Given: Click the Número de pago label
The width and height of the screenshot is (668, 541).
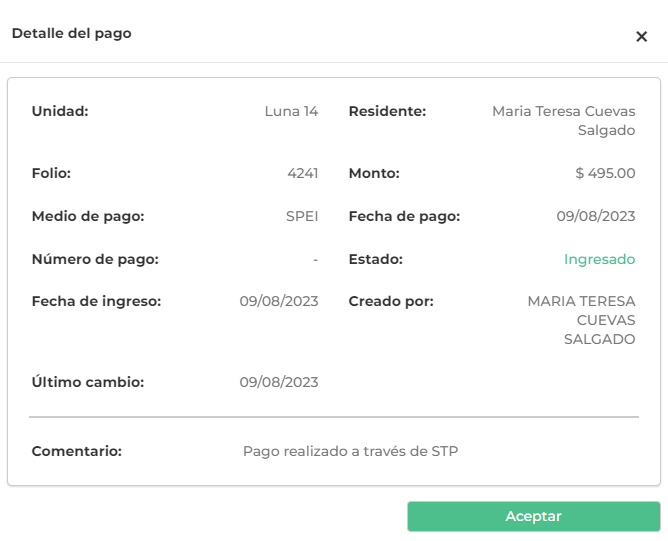Looking at the screenshot, I should [x=95, y=259].
